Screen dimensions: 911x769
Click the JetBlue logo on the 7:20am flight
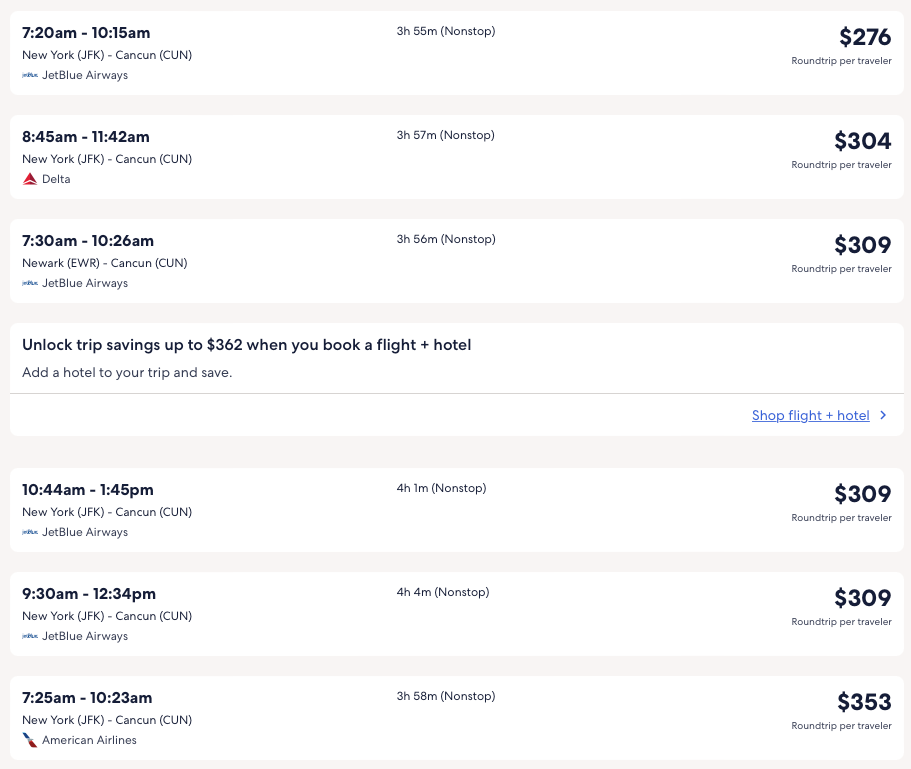click(30, 75)
